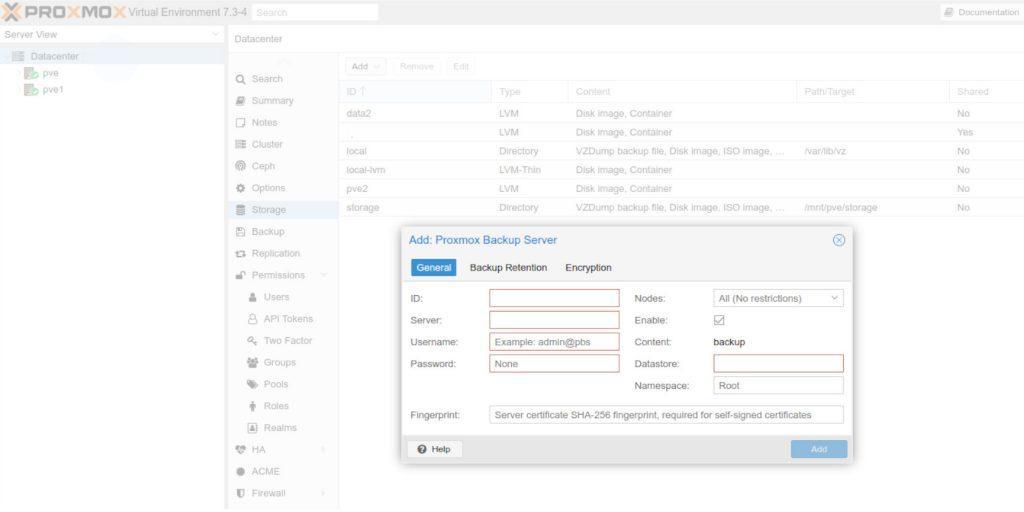Collapse the Permissions submenu chevron
Screen dimensions: 1024x512
click(x=323, y=276)
